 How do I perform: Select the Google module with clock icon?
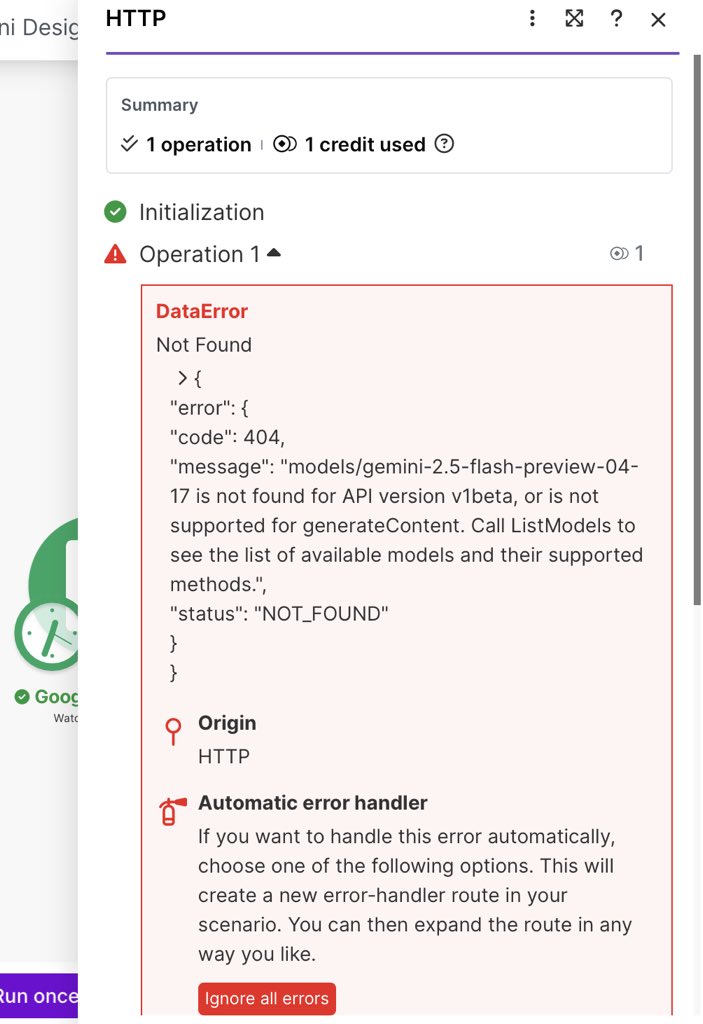(47, 594)
